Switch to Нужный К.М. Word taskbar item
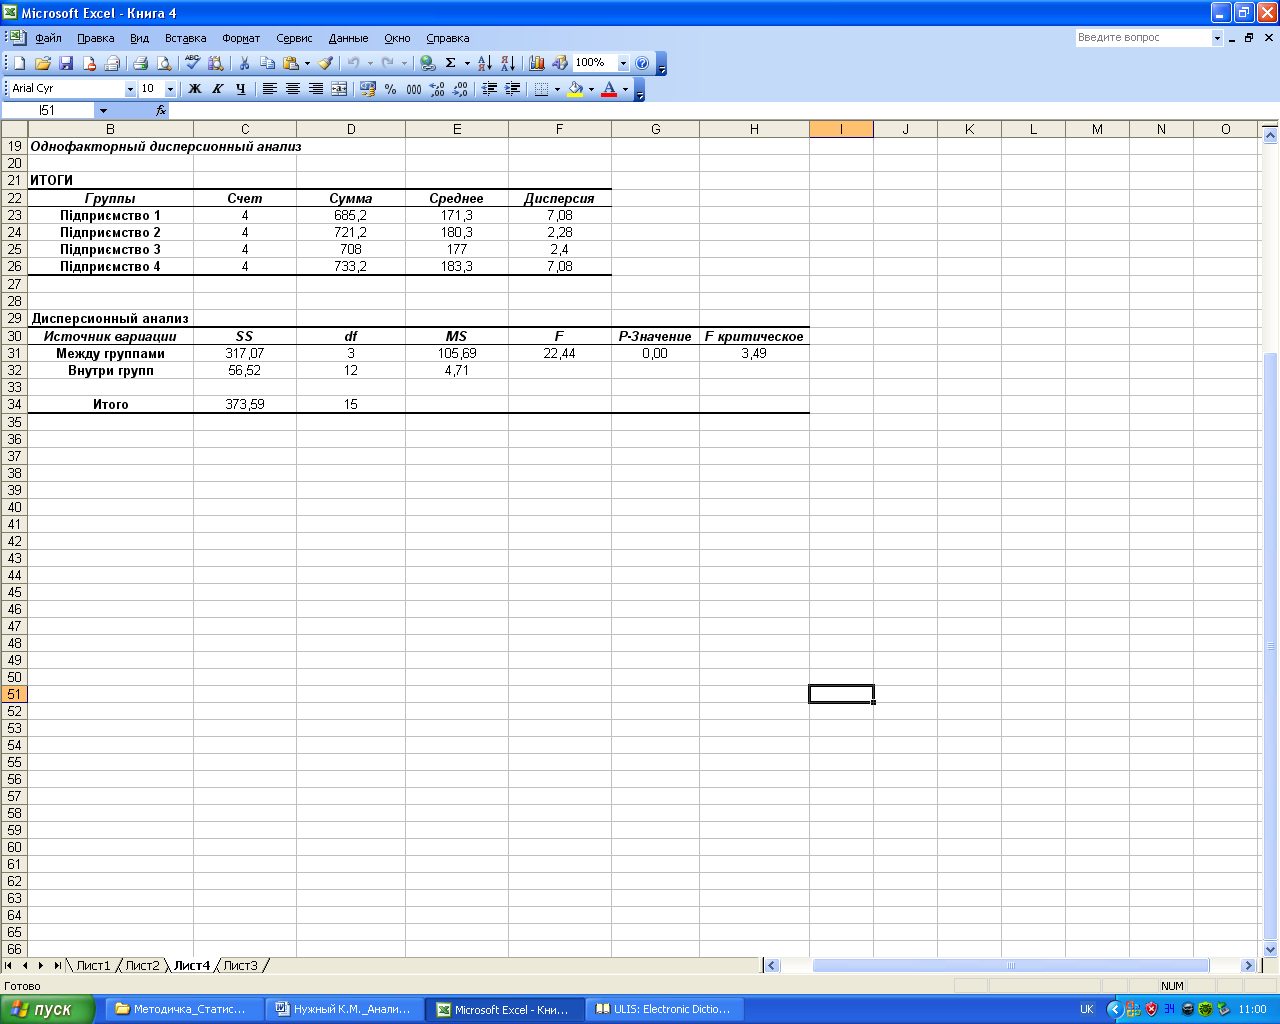The width and height of the screenshot is (1280, 1024). click(344, 1009)
